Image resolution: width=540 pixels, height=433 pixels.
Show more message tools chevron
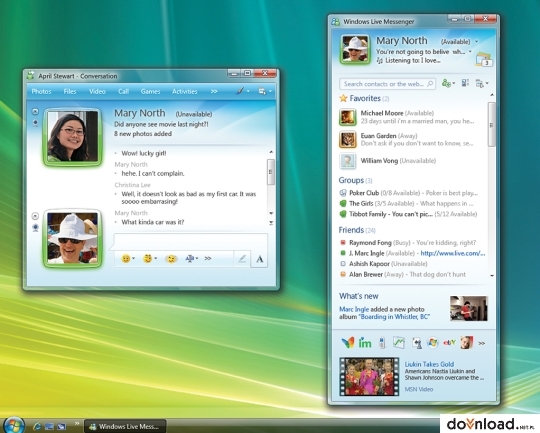pyautogui.click(x=208, y=258)
